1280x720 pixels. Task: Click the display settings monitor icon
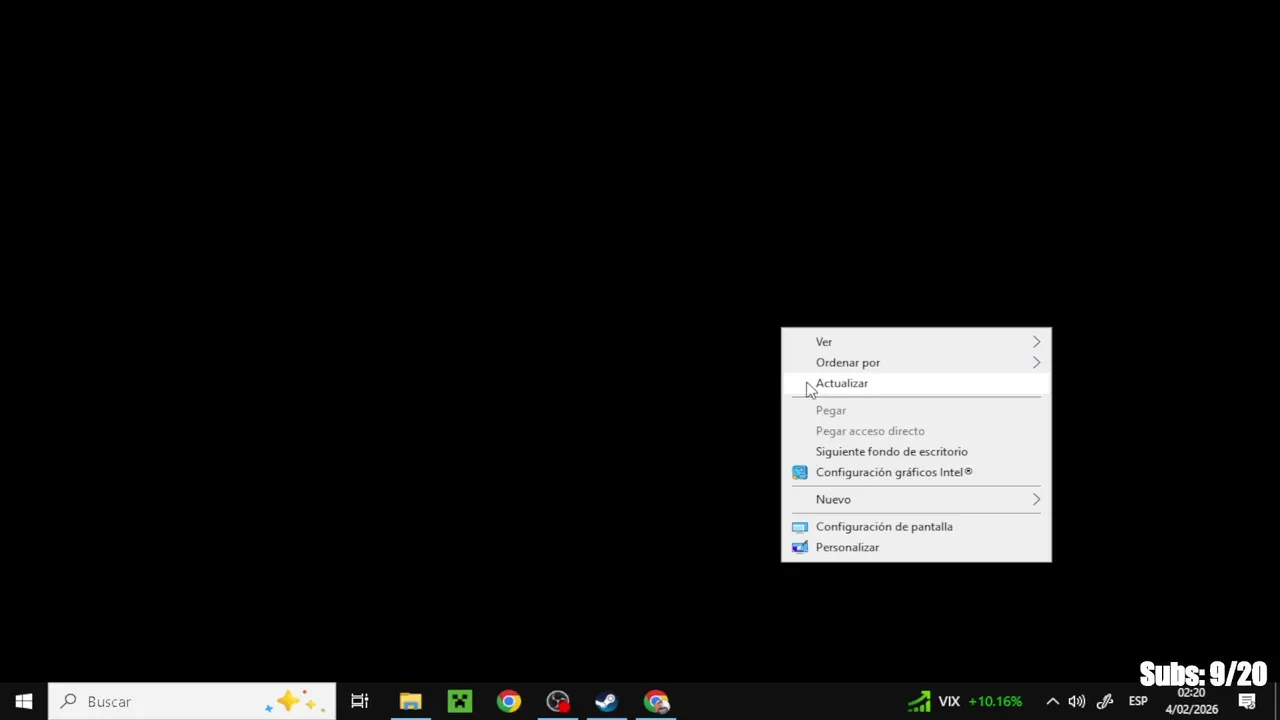[x=800, y=527]
